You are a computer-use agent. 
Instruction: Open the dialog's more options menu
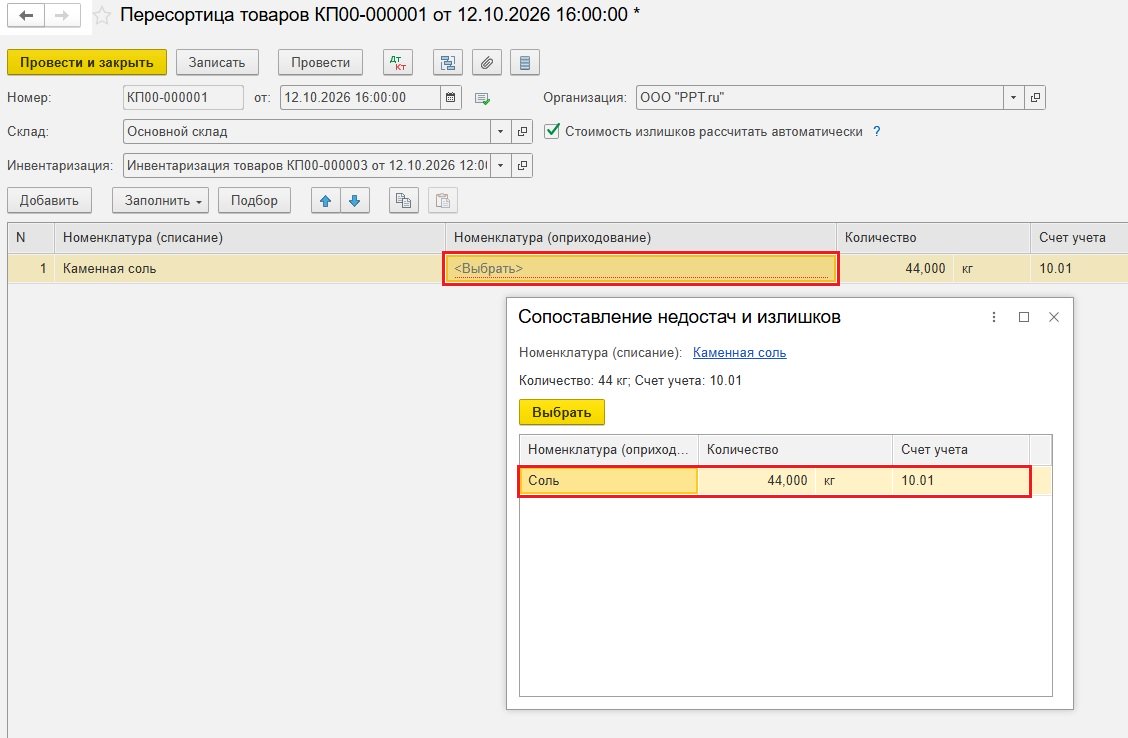click(x=993, y=317)
